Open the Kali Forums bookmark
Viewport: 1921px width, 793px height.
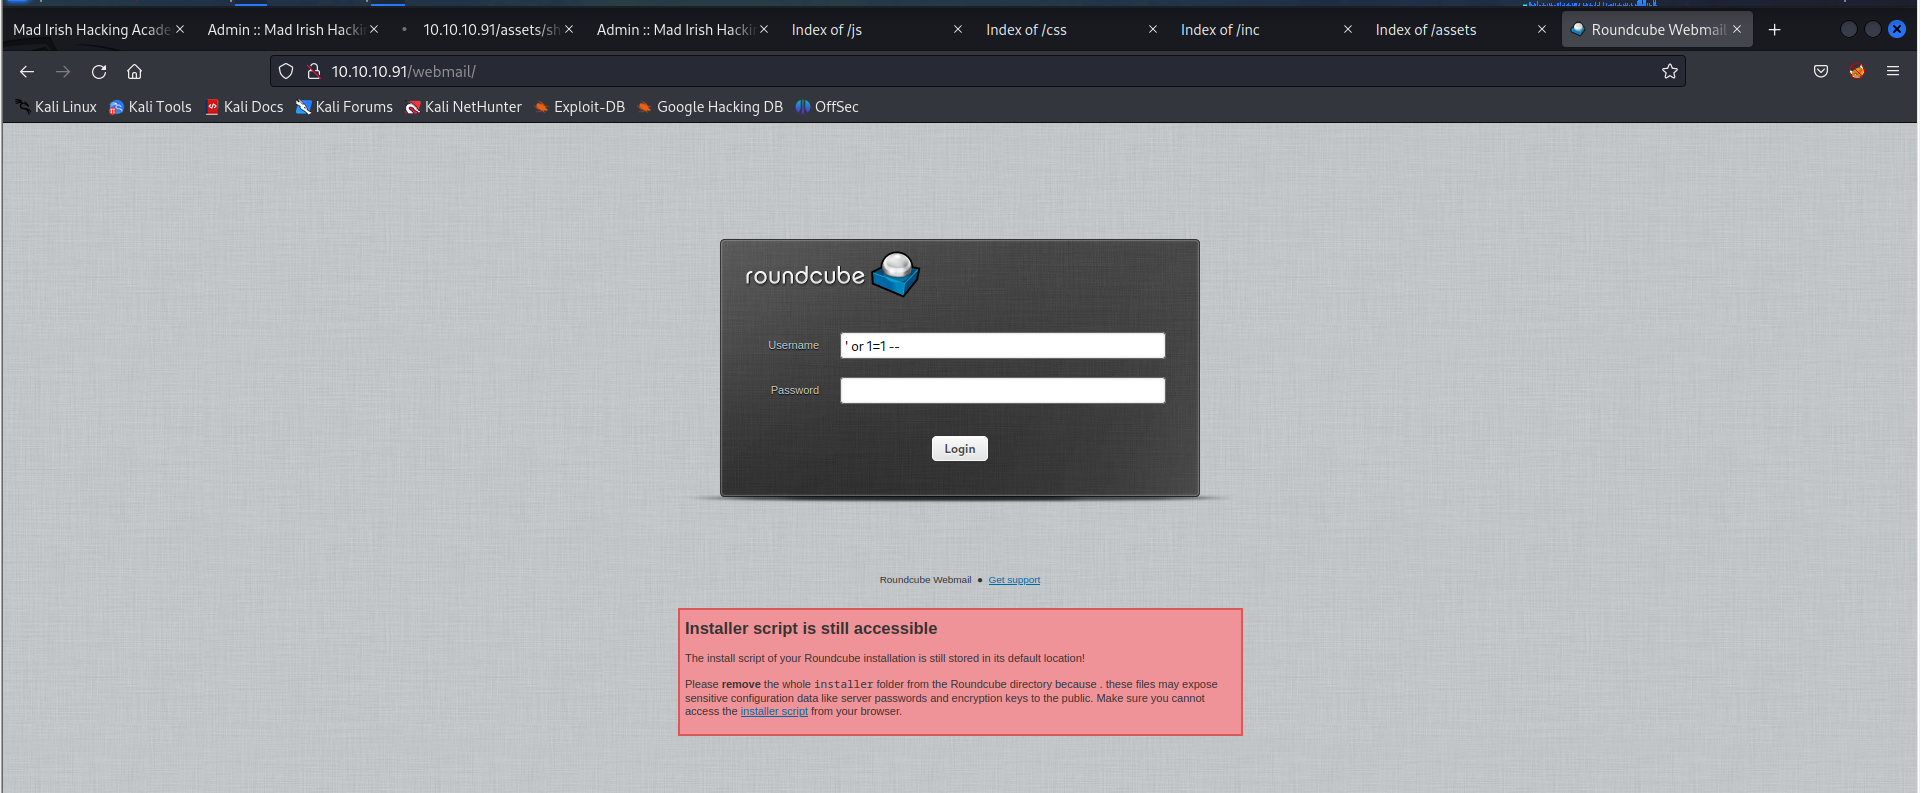pyautogui.click(x=344, y=107)
